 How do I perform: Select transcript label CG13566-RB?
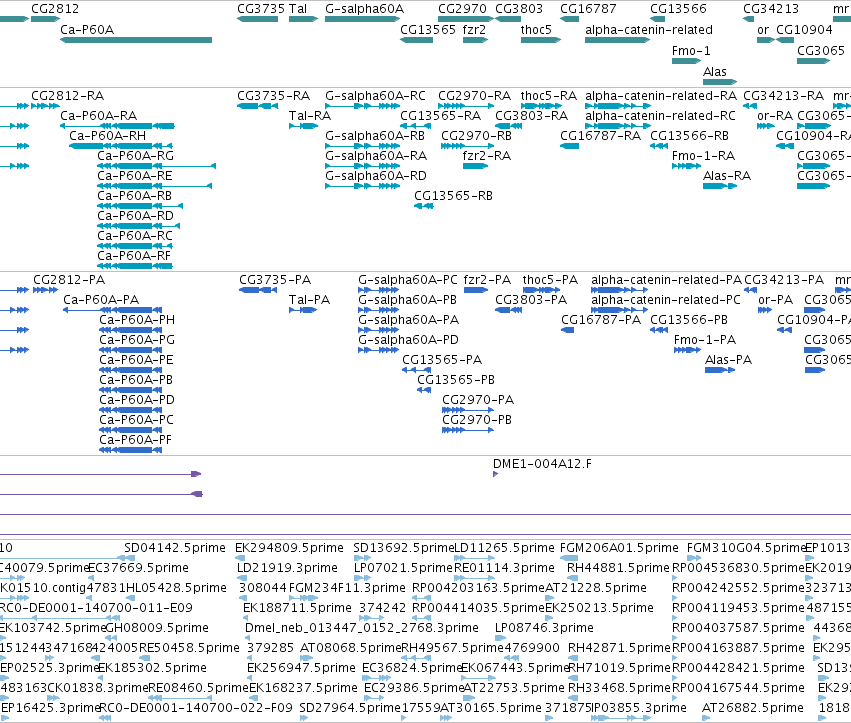pos(689,136)
